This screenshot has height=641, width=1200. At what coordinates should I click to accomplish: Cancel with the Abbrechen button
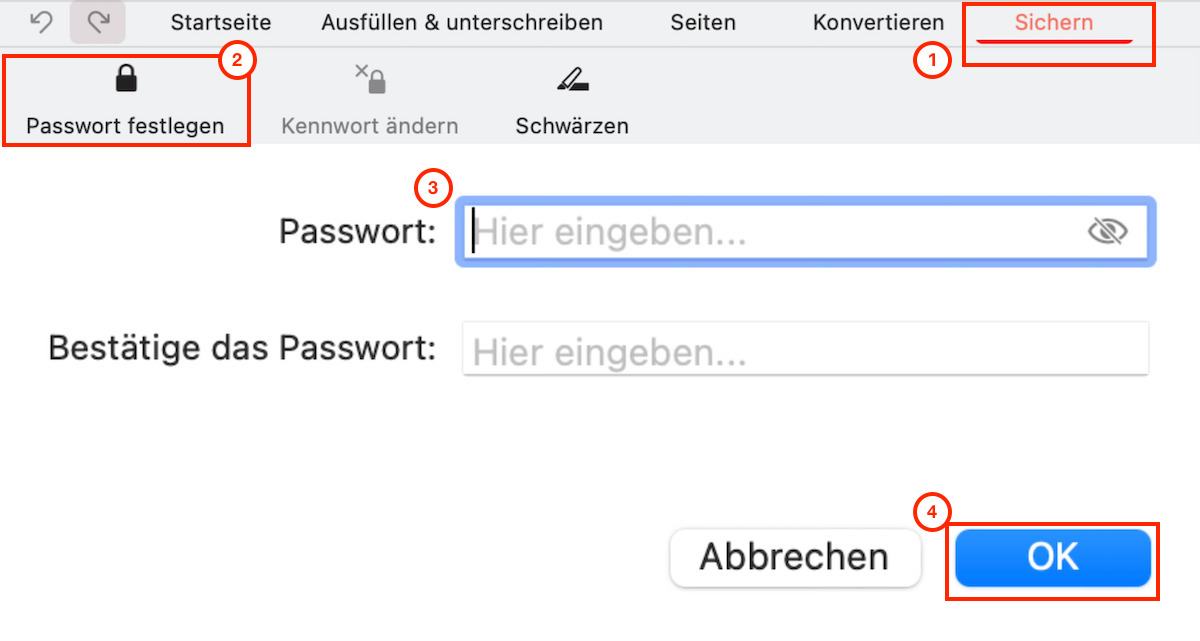point(795,557)
